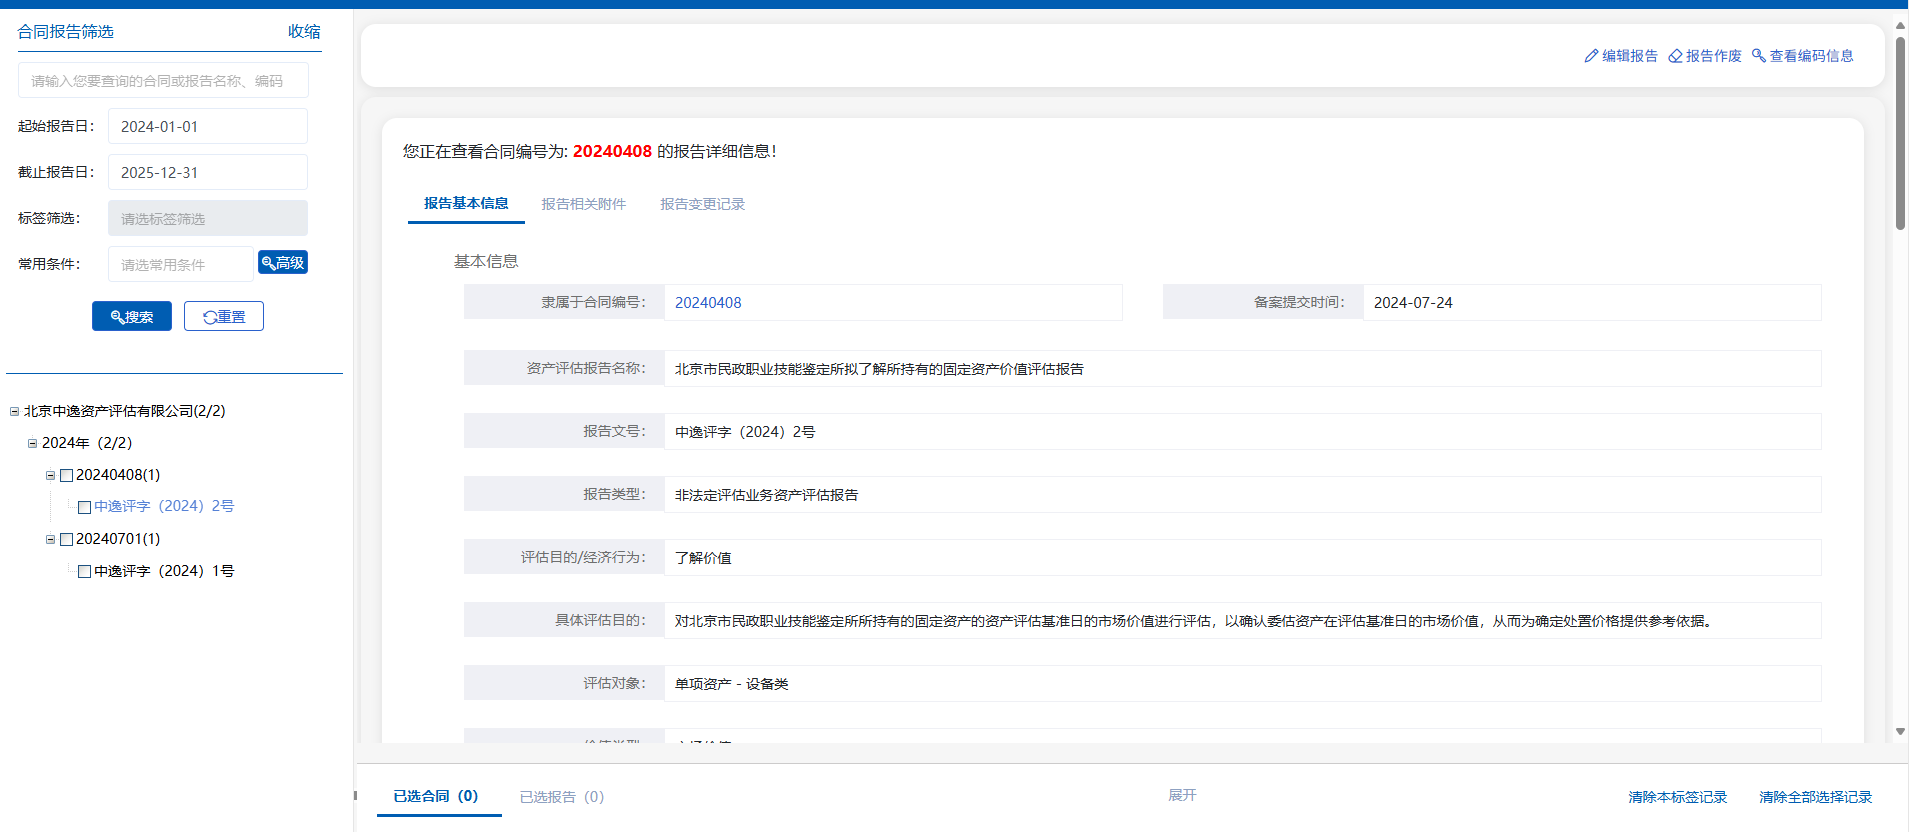Select the checkbox for contract 20240701
Viewport: 1909px width, 832px height.
coord(67,539)
